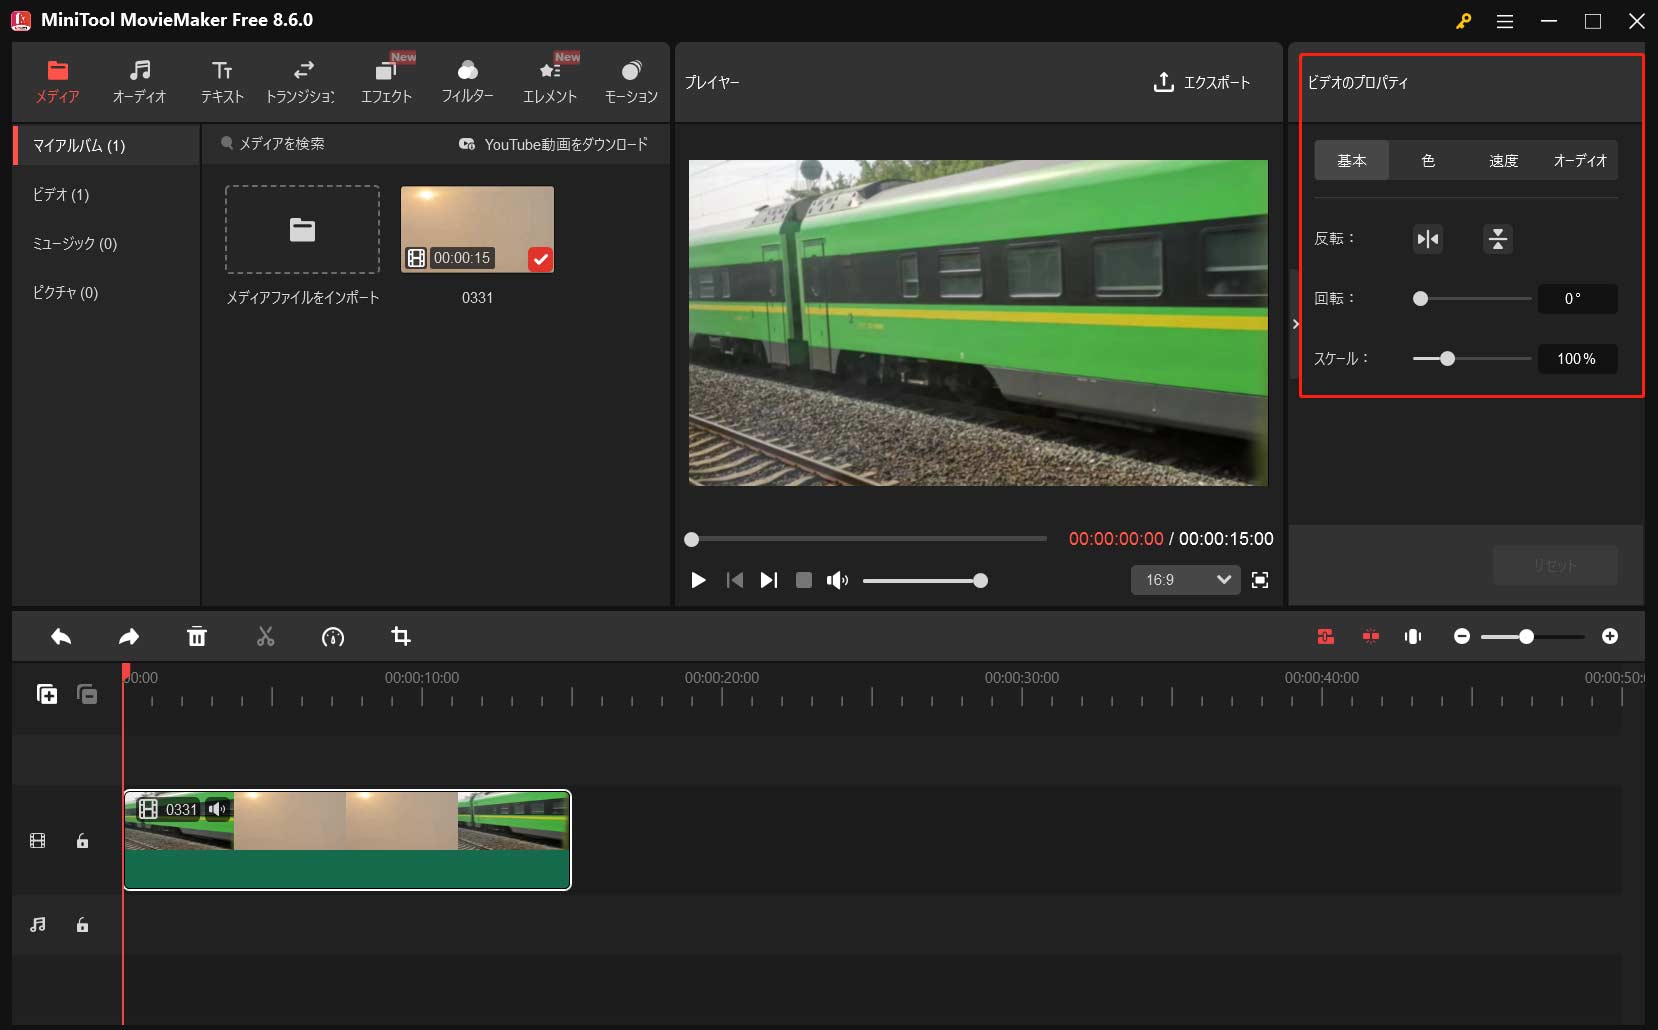Mute the 0331 clip speaker icon
The width and height of the screenshot is (1658, 1030).
(x=216, y=809)
